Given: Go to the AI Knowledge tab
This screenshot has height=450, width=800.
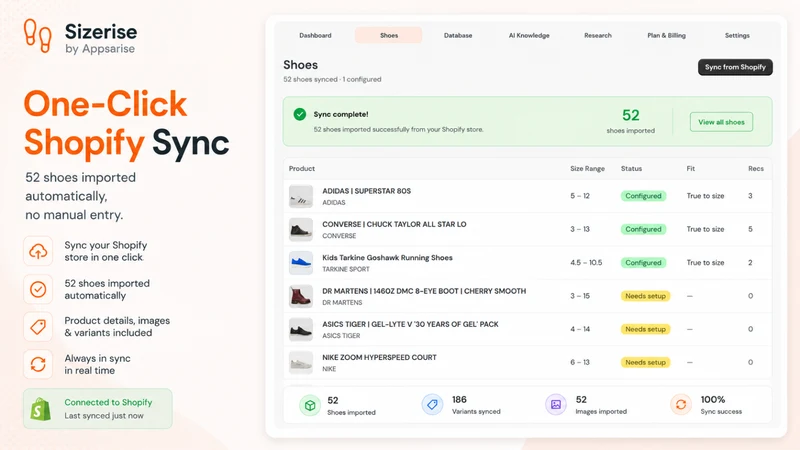Looking at the screenshot, I should point(529,35).
